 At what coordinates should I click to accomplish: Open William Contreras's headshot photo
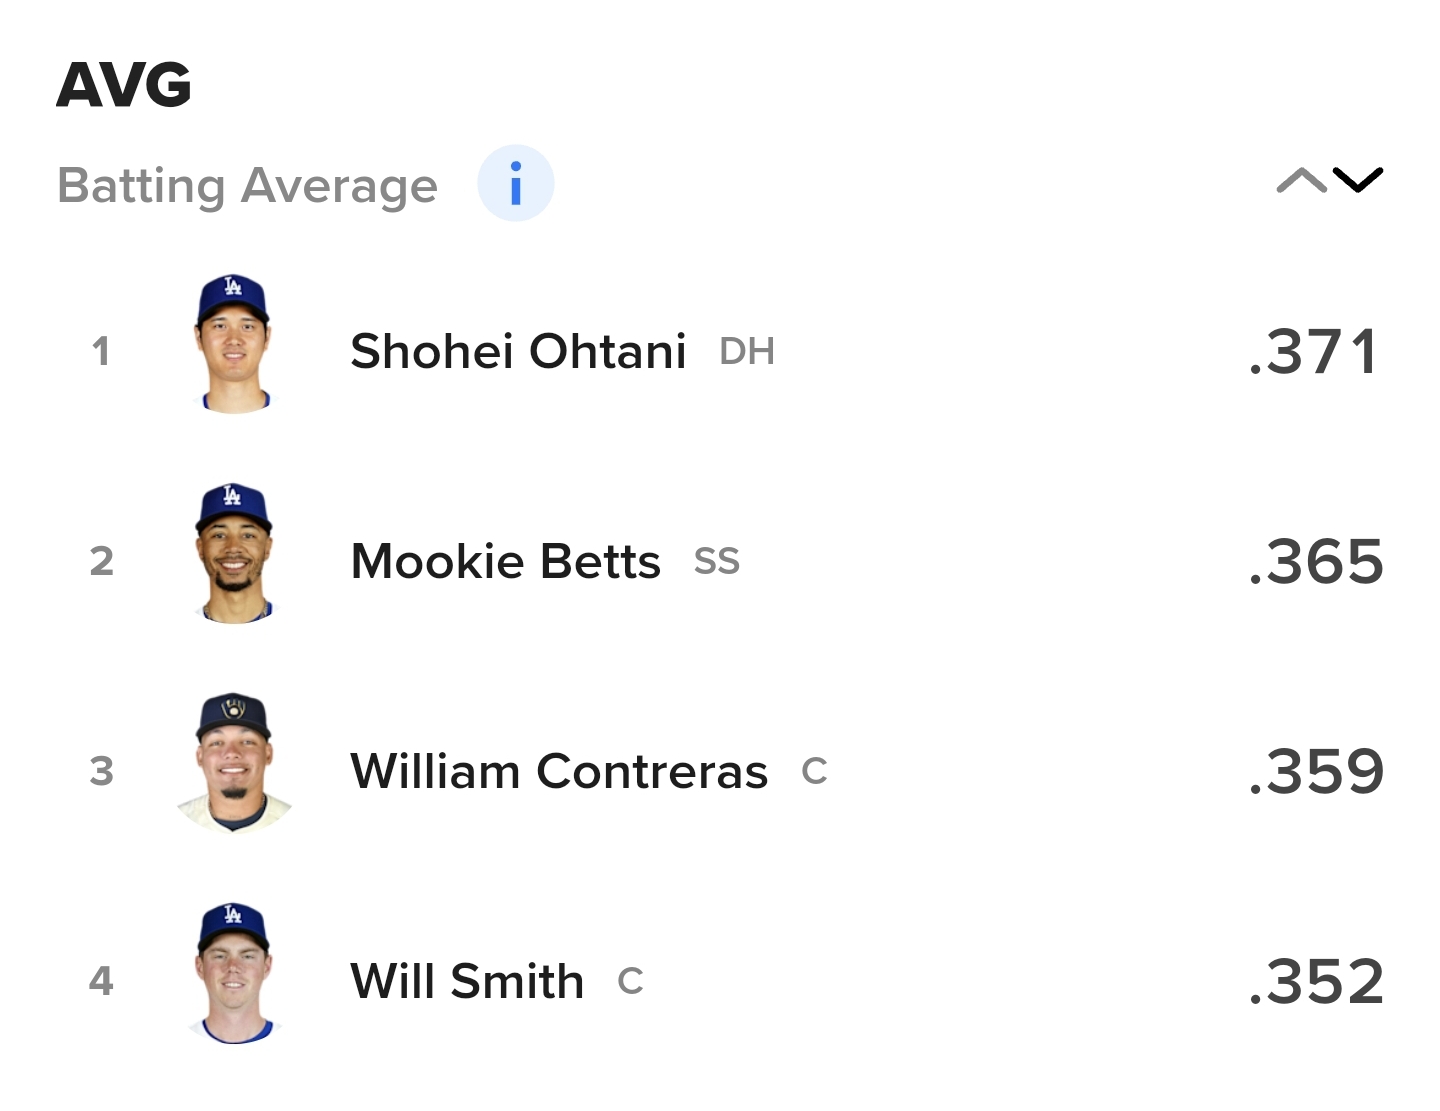pos(233,762)
